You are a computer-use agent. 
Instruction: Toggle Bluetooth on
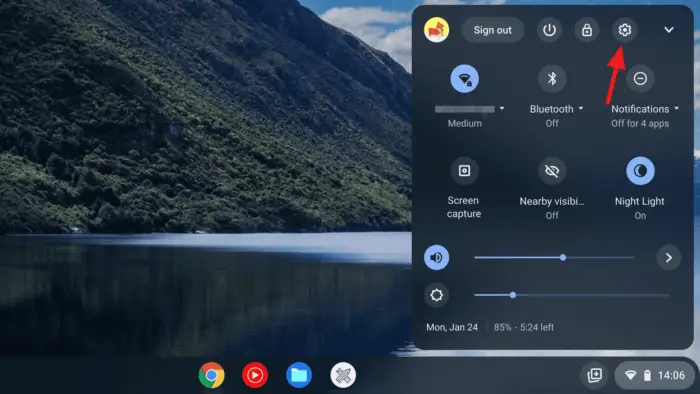click(x=552, y=79)
